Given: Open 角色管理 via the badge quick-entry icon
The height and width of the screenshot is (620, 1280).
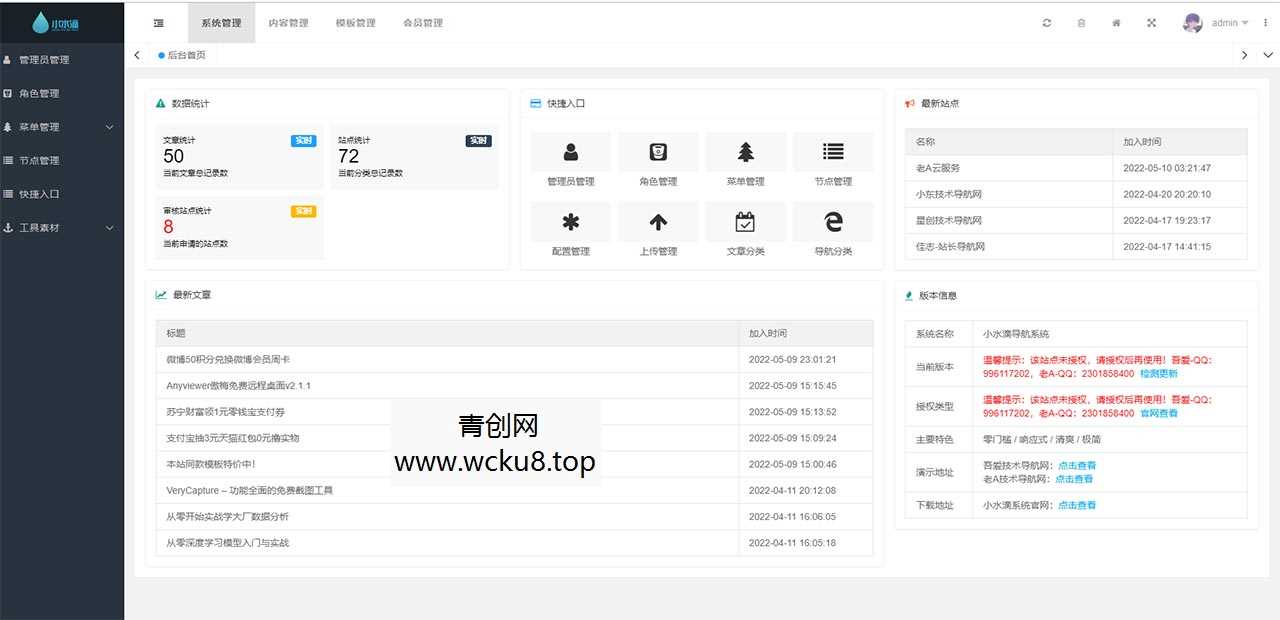Looking at the screenshot, I should (658, 151).
